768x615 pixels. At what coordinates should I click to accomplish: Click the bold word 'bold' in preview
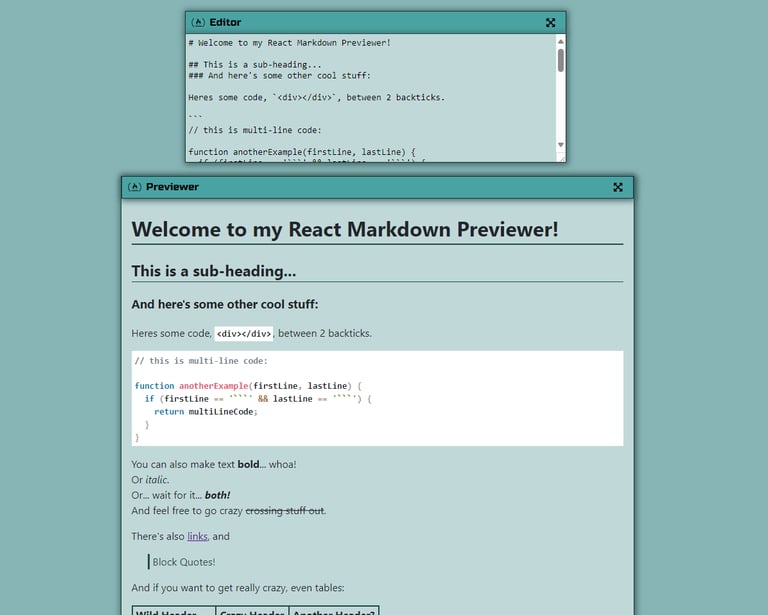(x=248, y=464)
